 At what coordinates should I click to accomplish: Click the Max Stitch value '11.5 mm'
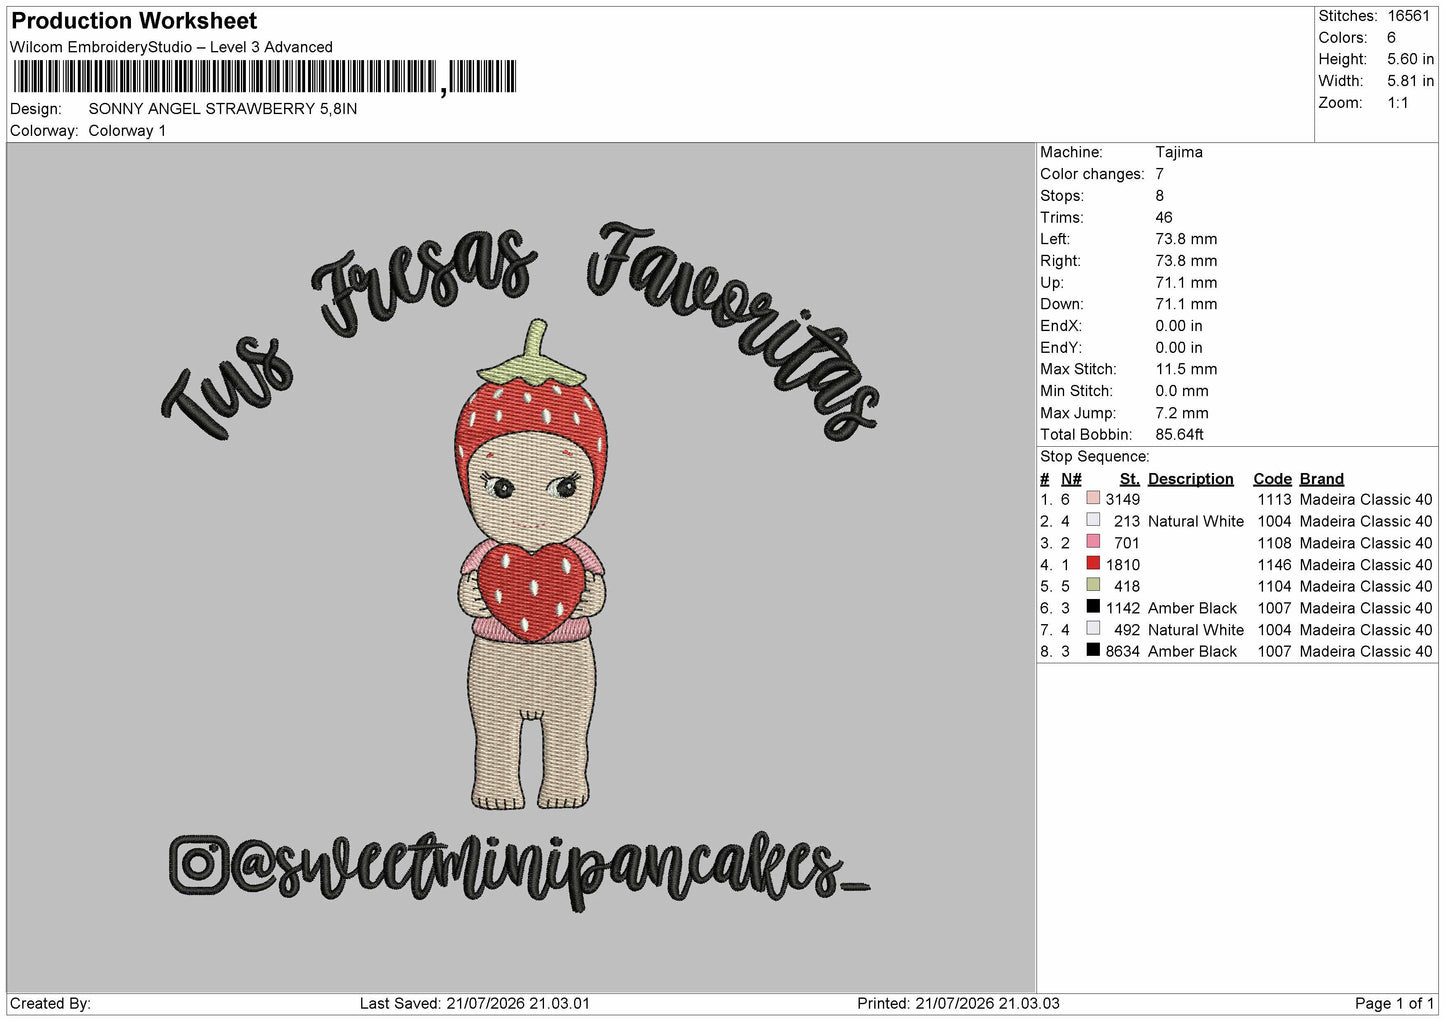tap(1186, 369)
